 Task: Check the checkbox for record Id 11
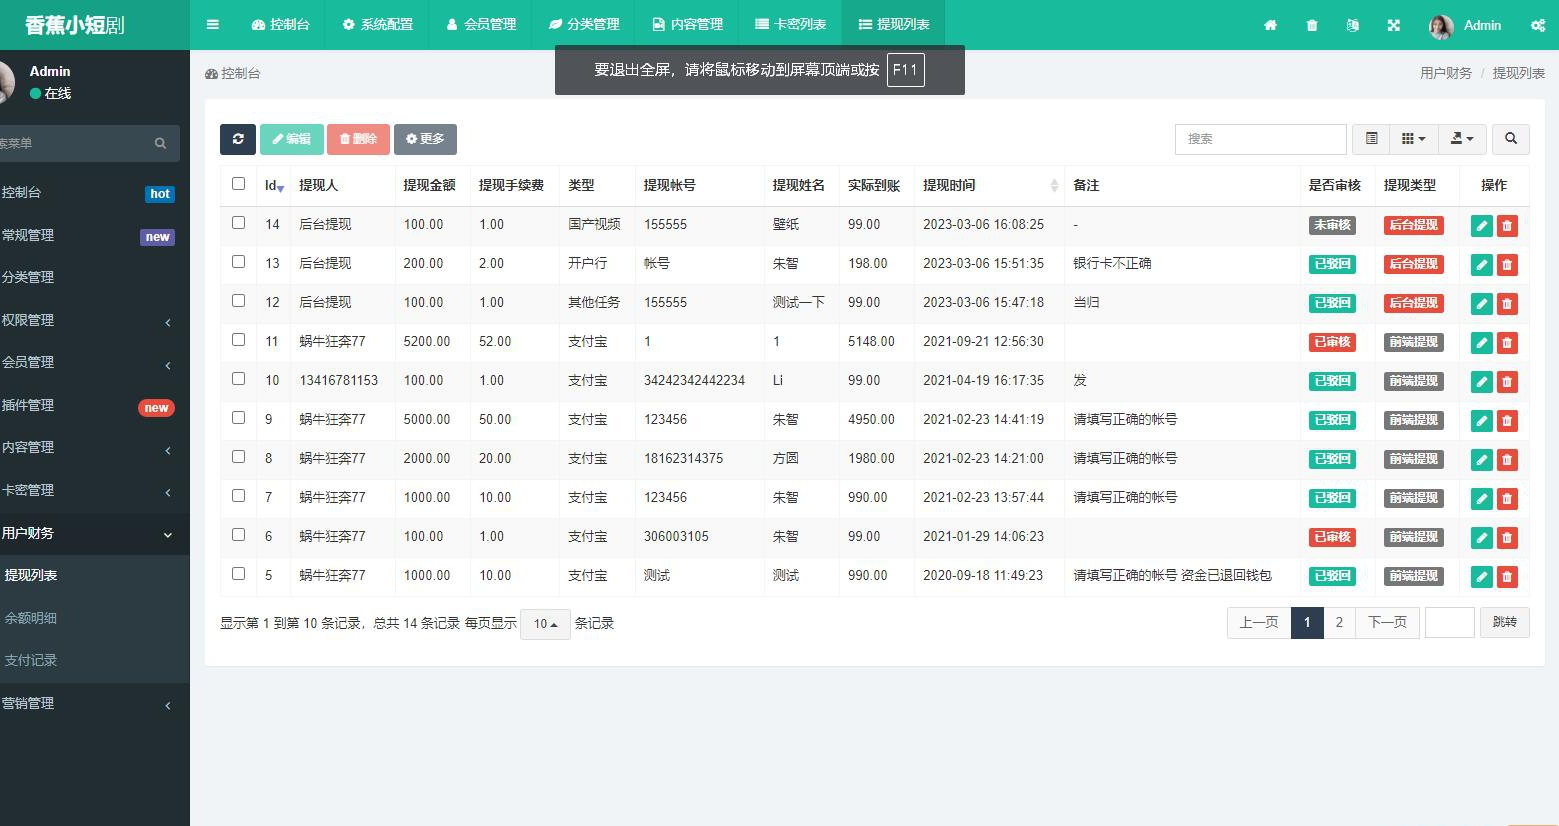(237, 340)
